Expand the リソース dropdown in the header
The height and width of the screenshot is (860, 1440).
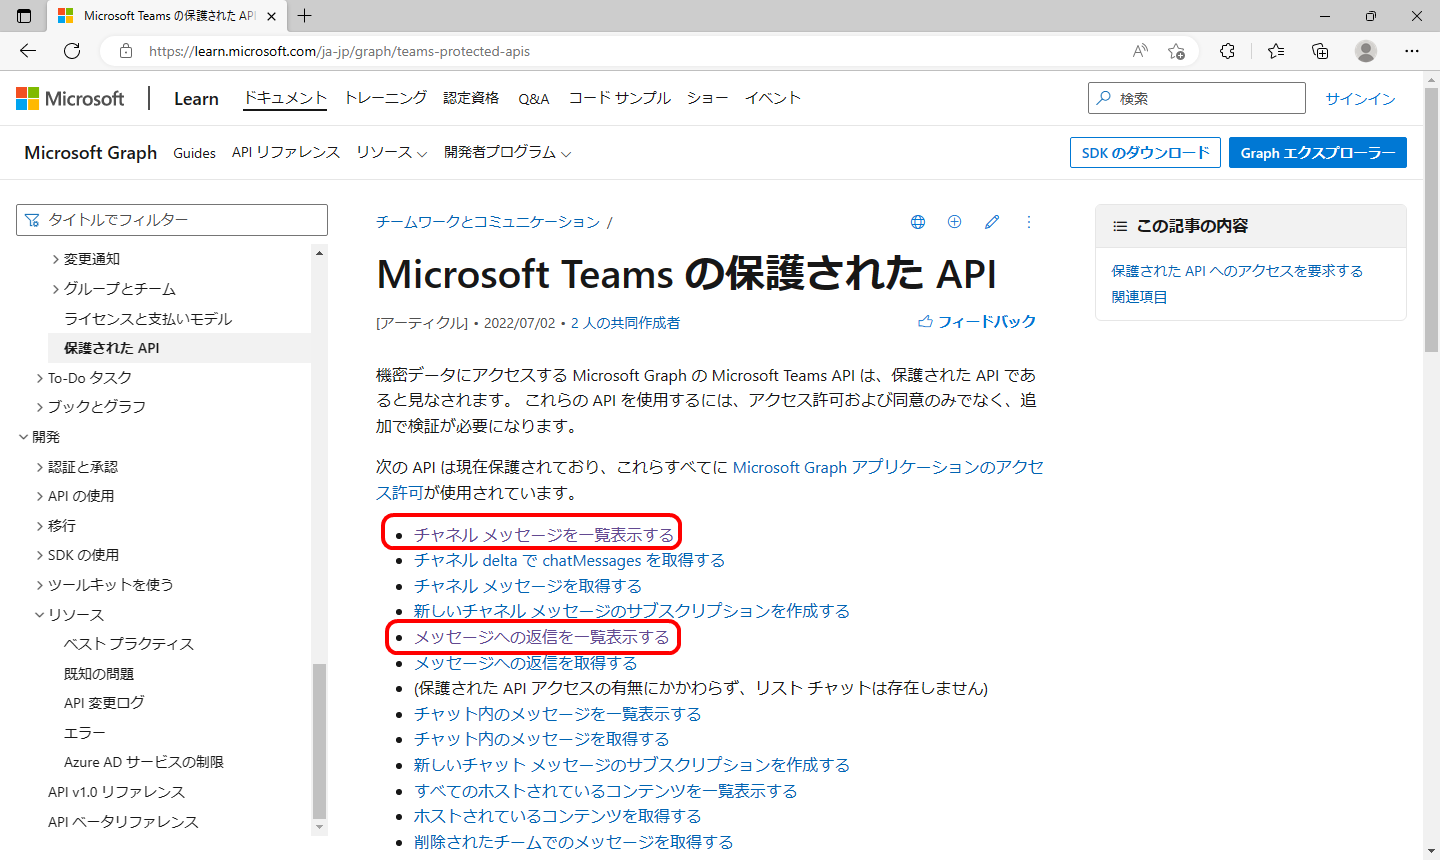coord(391,152)
